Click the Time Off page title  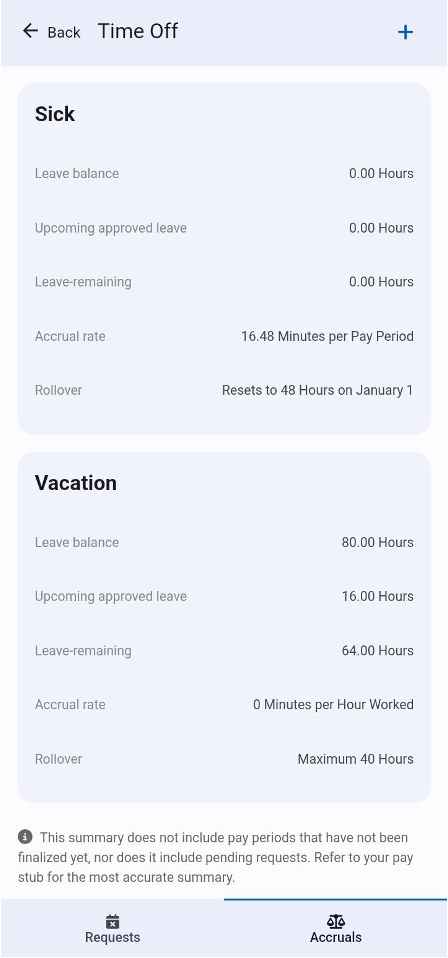coord(138,31)
